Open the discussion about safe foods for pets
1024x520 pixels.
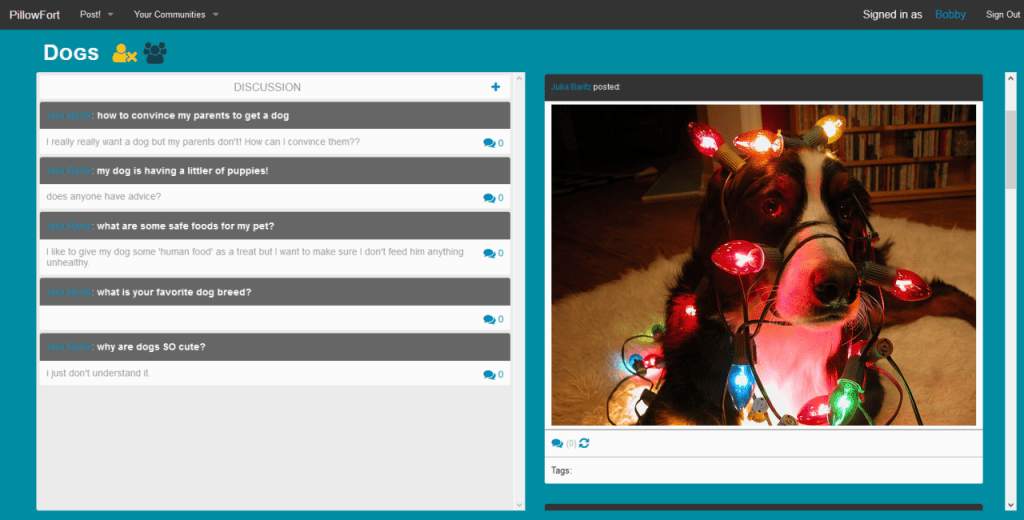[185, 225]
